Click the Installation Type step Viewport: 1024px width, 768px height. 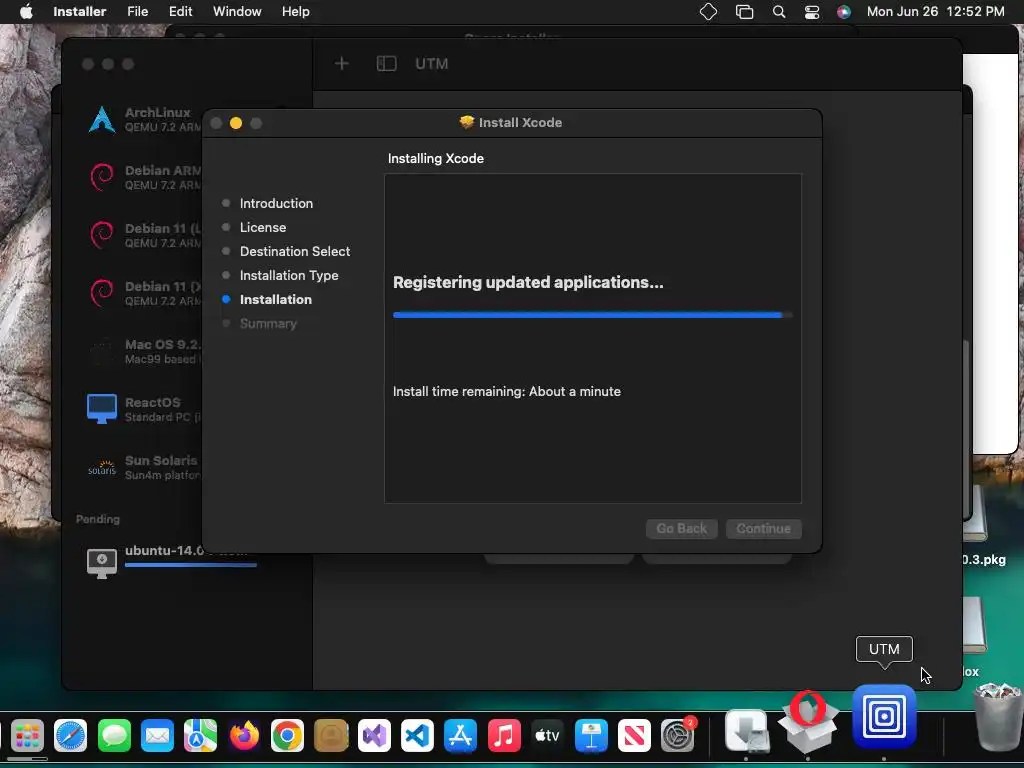(289, 276)
